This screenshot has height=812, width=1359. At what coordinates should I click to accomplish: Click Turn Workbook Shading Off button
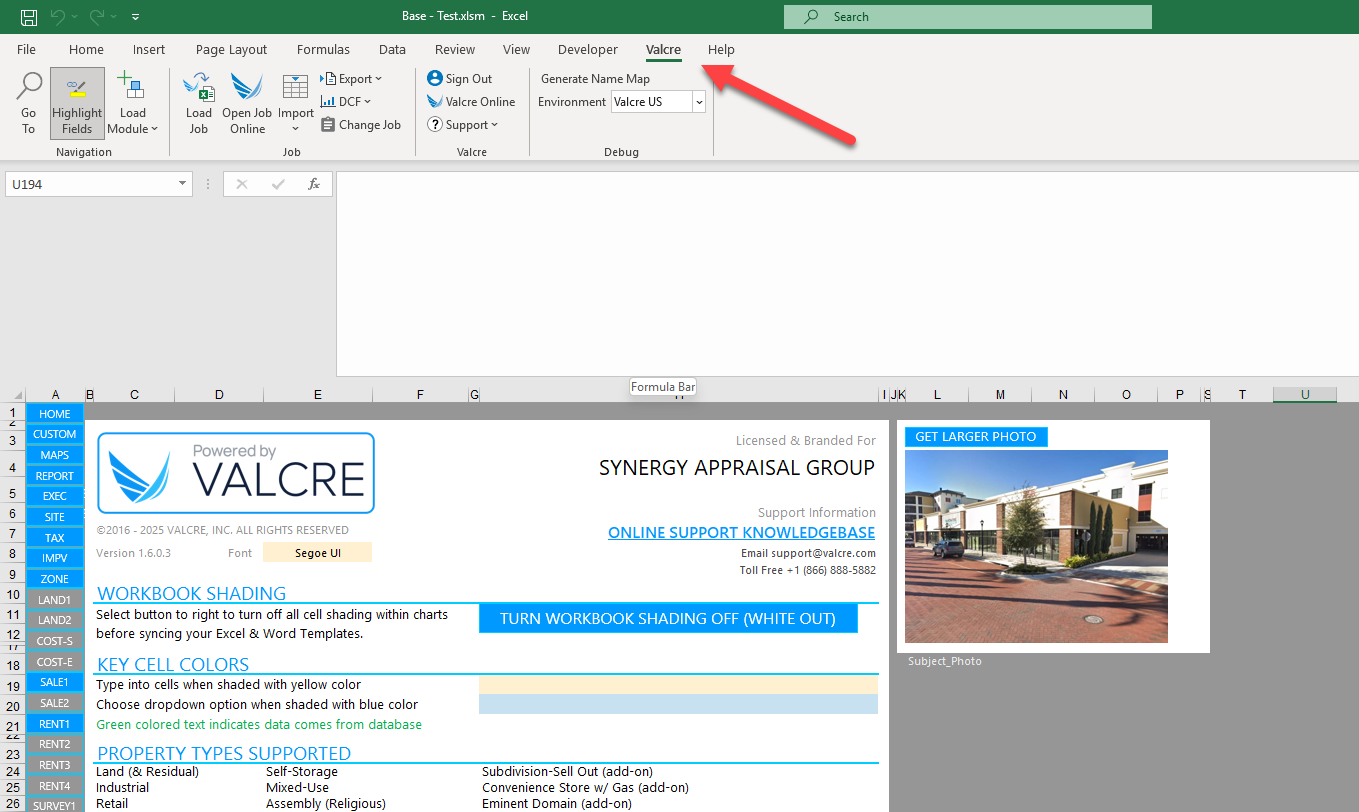point(668,619)
